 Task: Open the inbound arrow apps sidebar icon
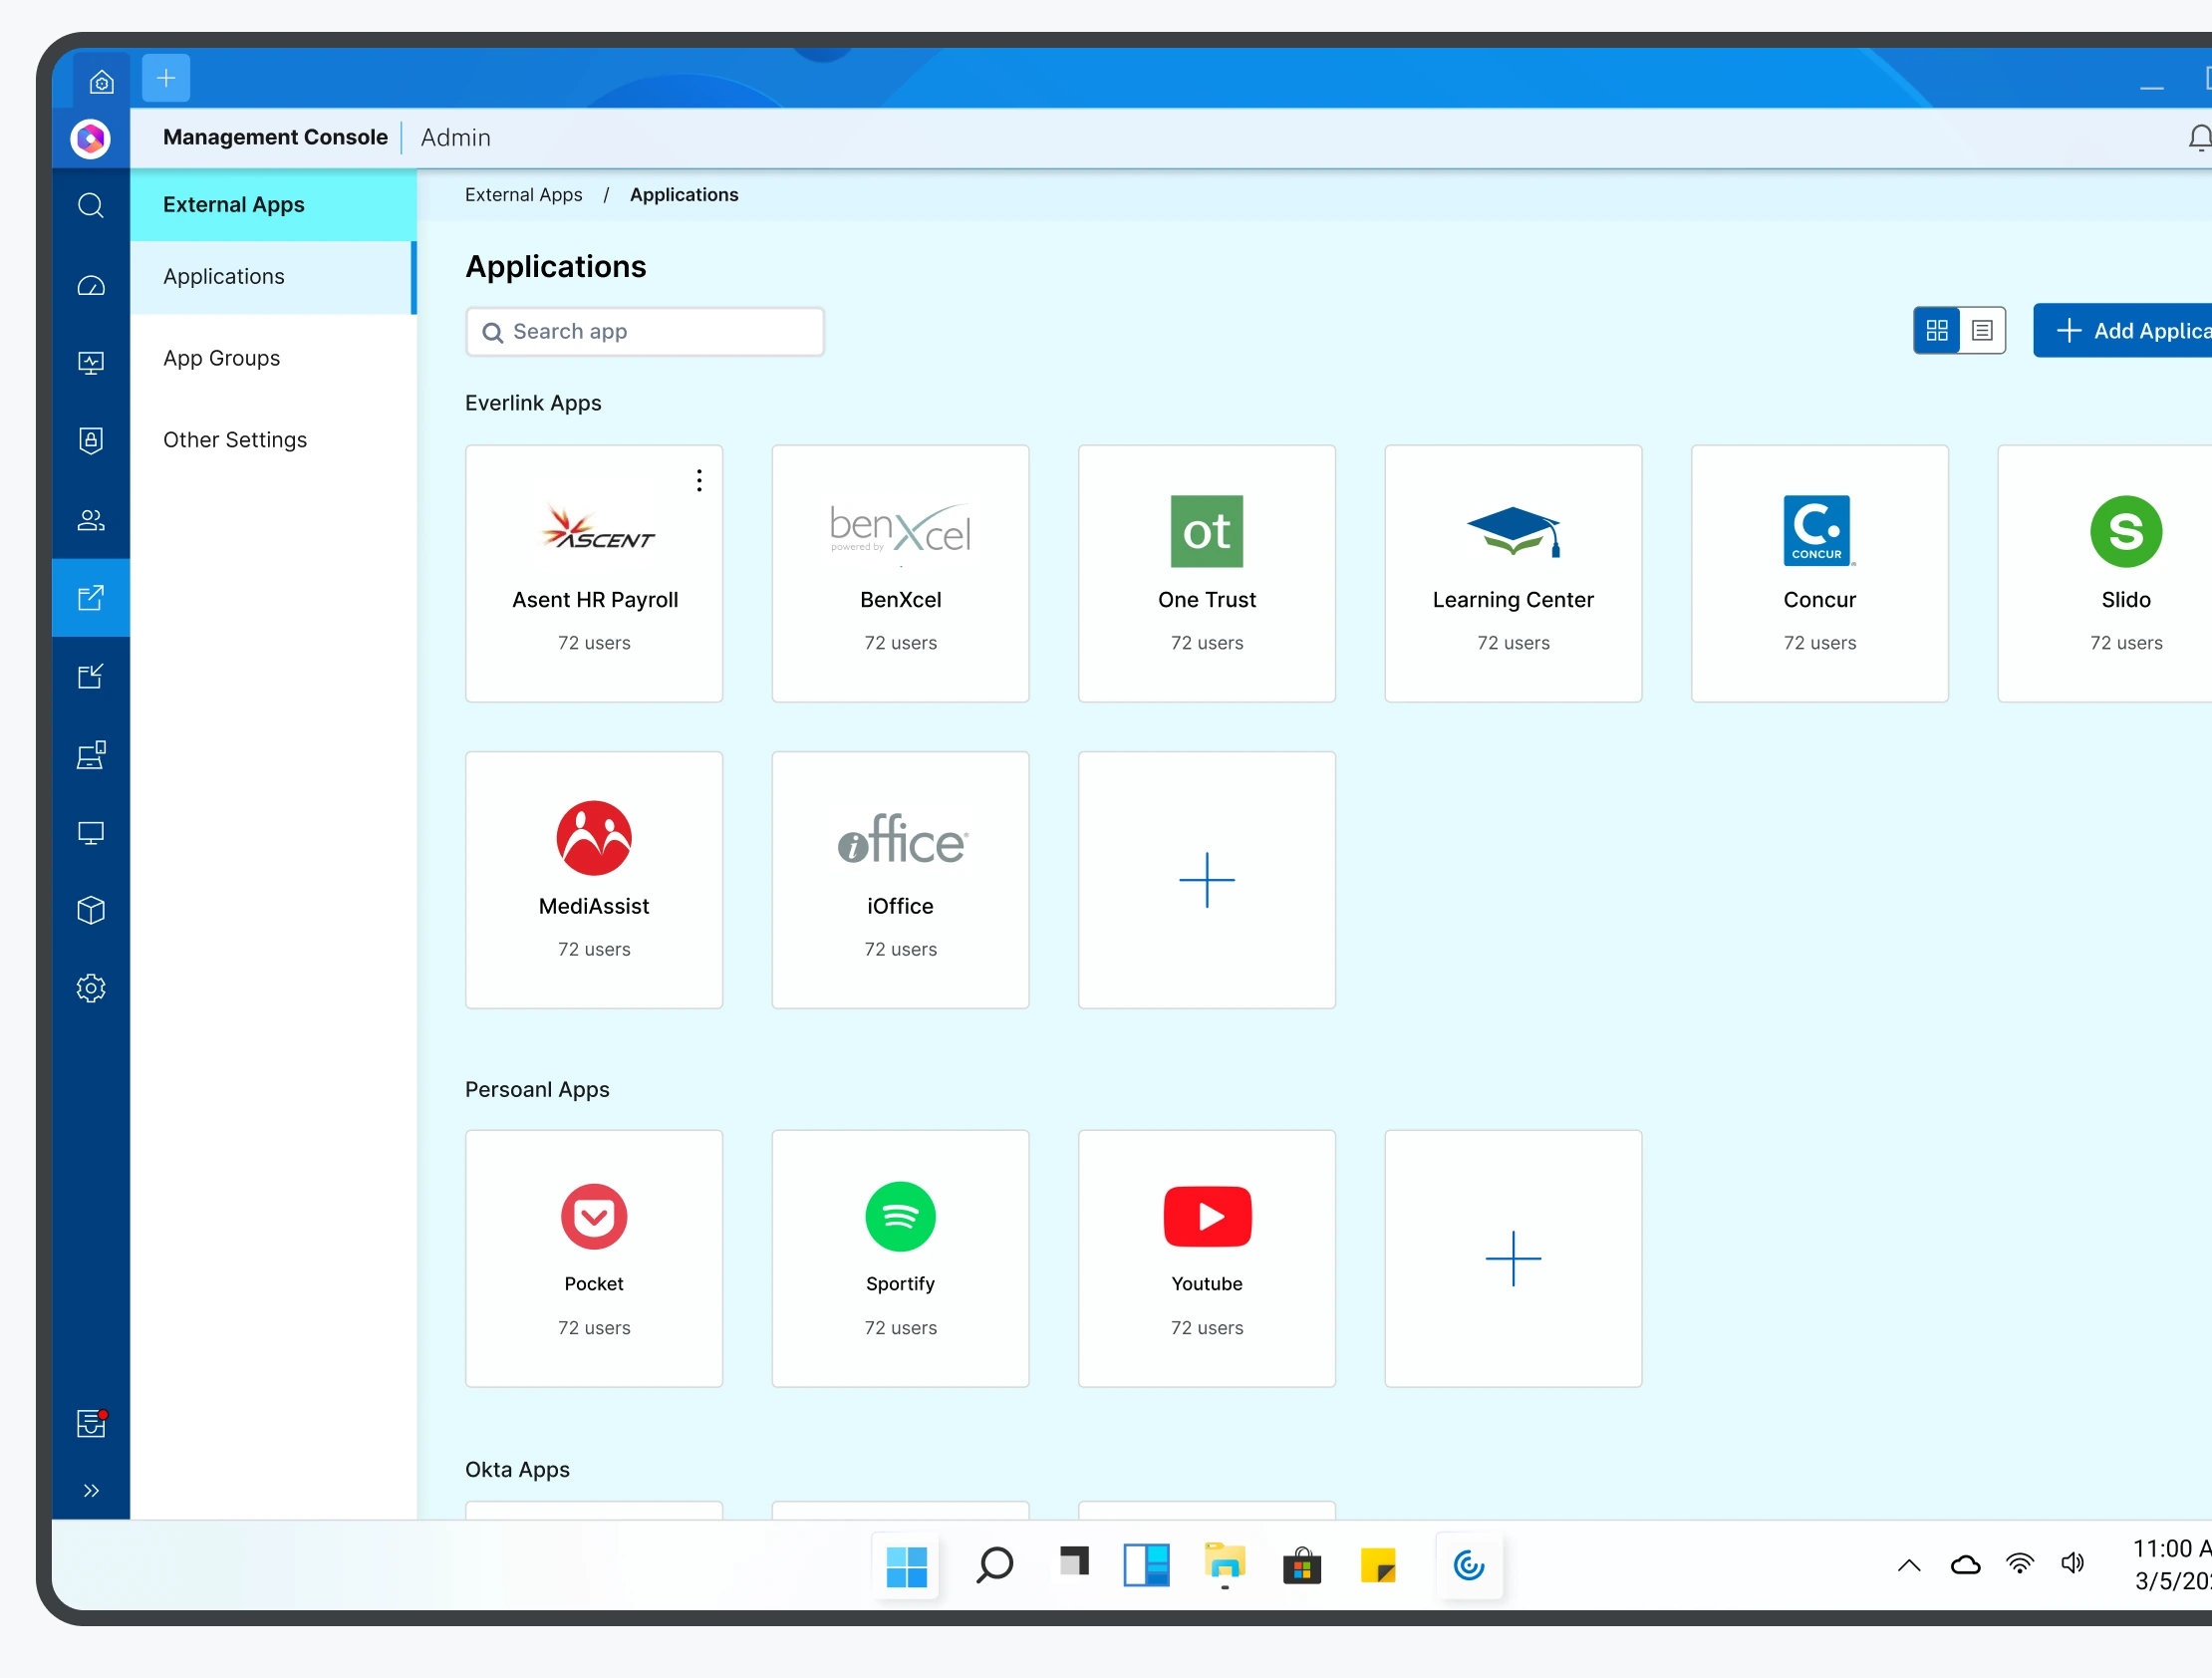click(91, 677)
